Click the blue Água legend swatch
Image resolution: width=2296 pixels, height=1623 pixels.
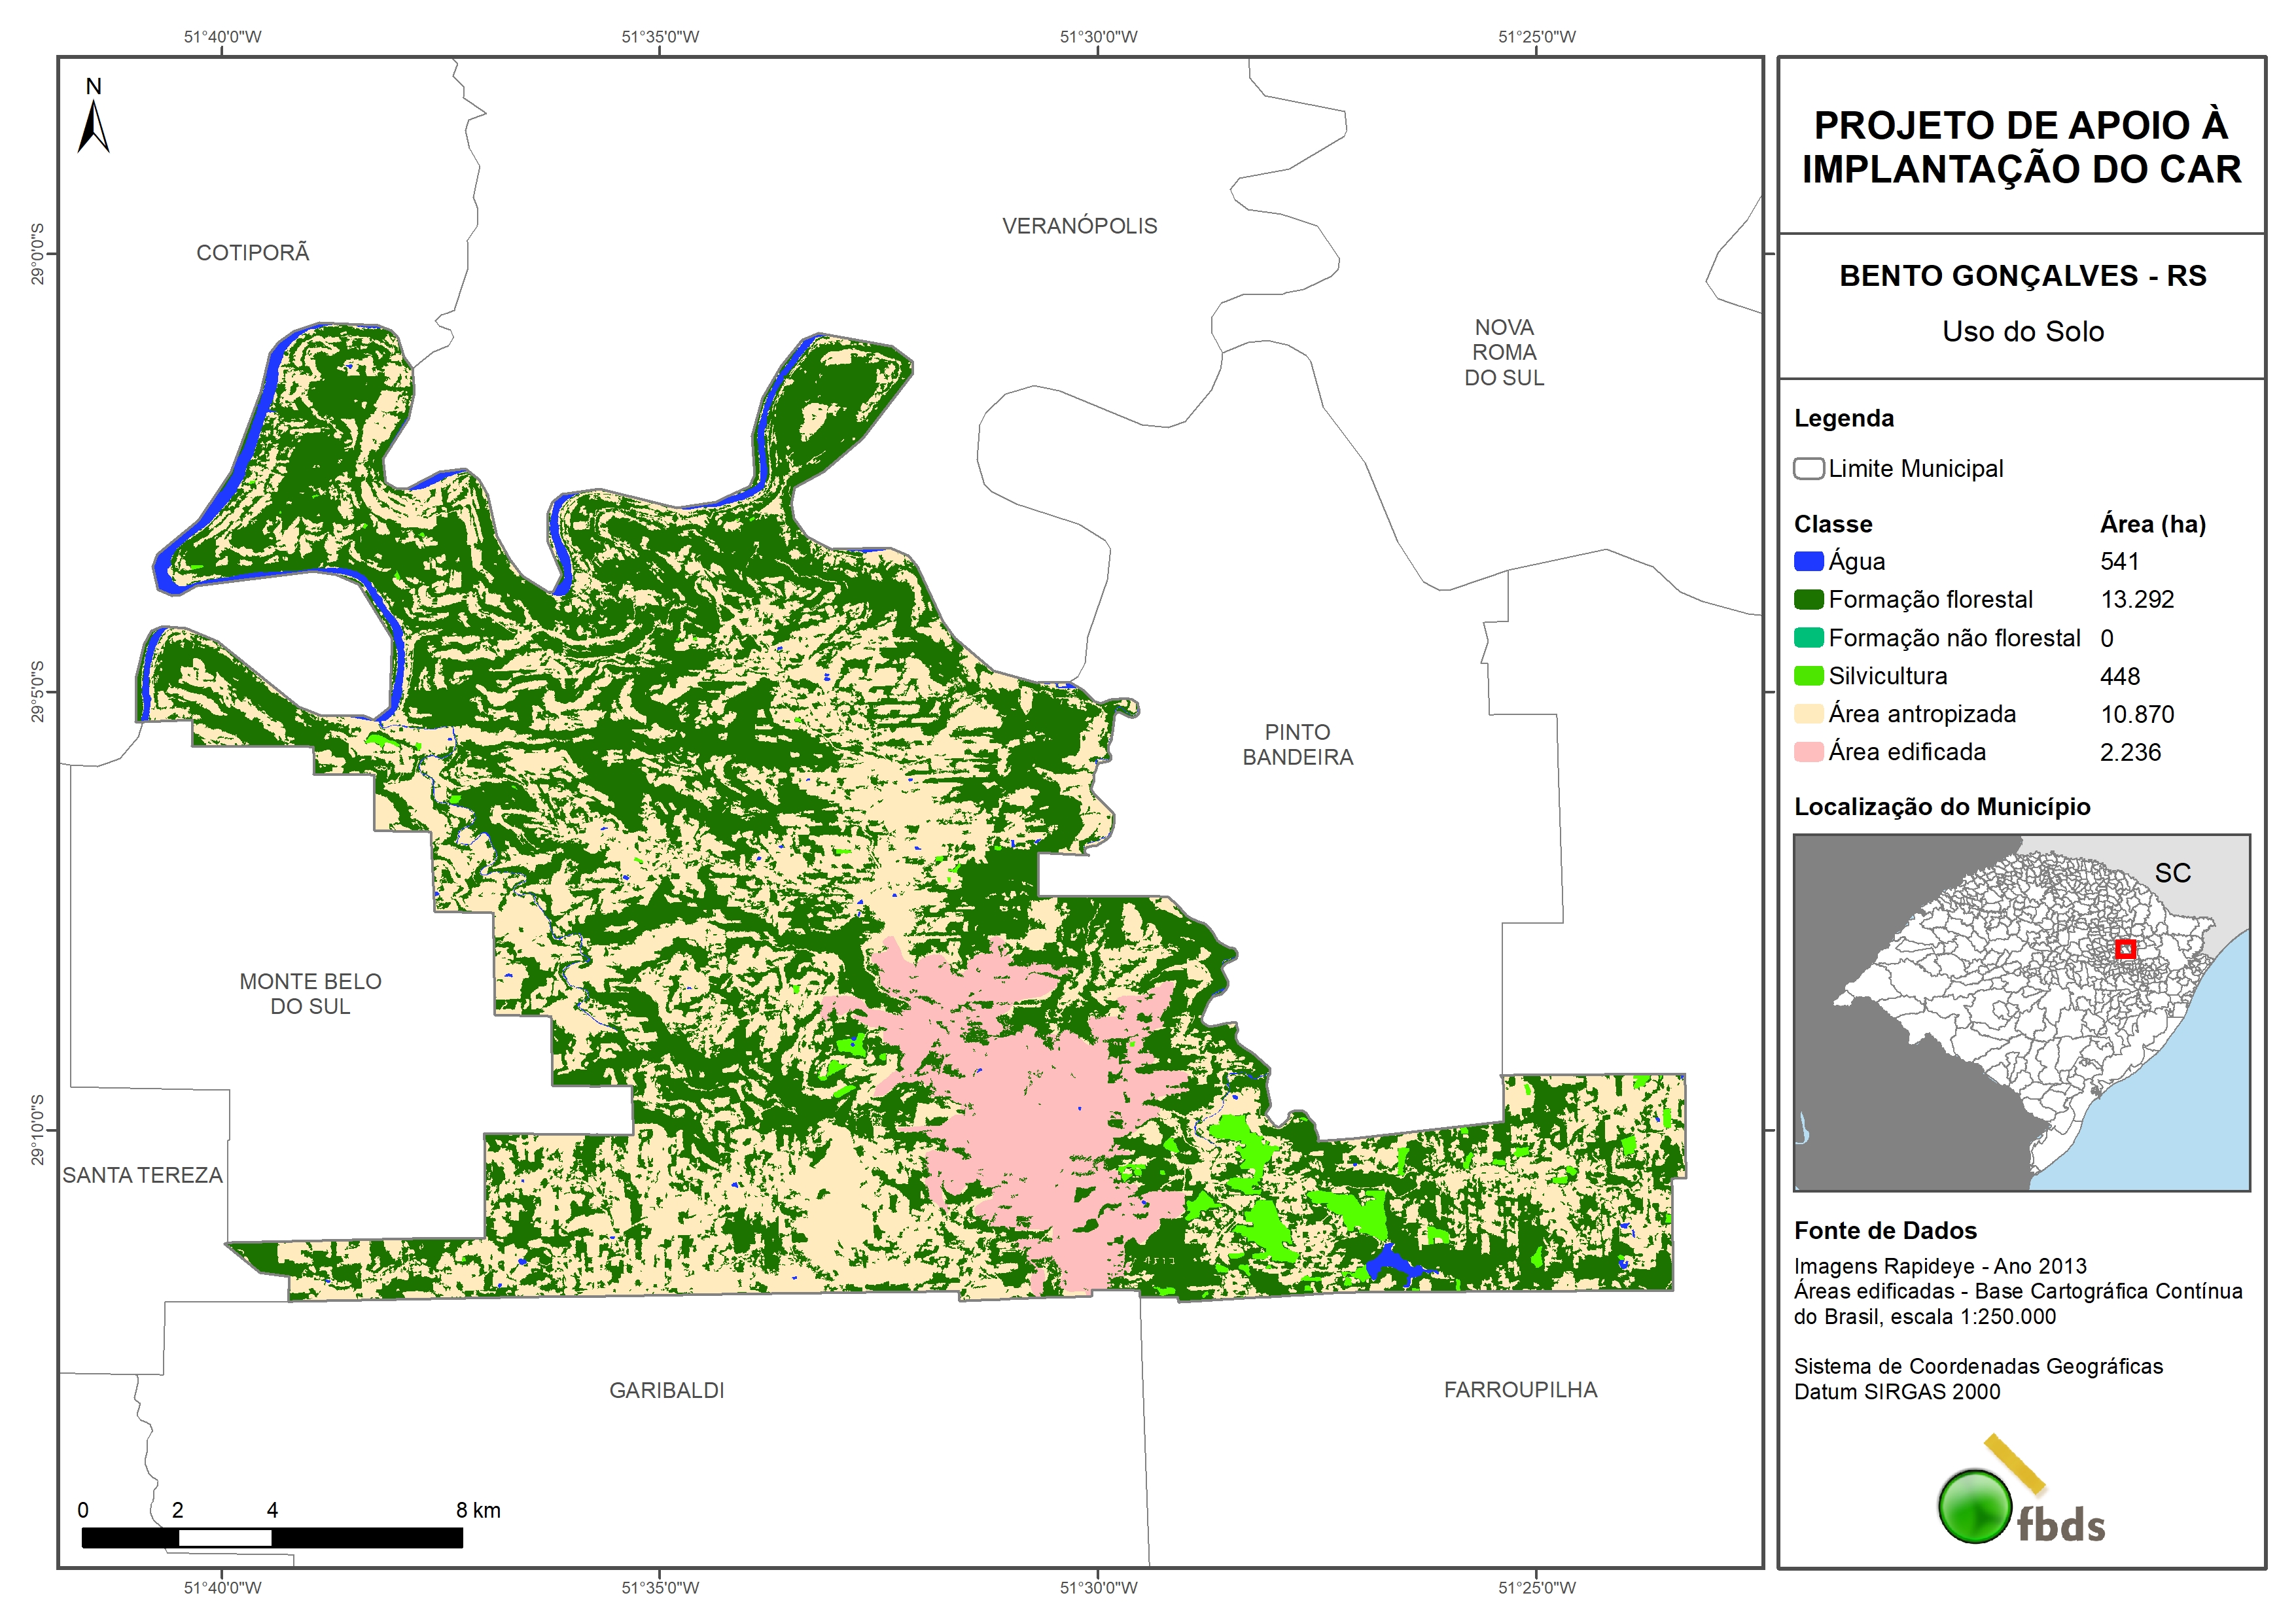(x=1808, y=562)
